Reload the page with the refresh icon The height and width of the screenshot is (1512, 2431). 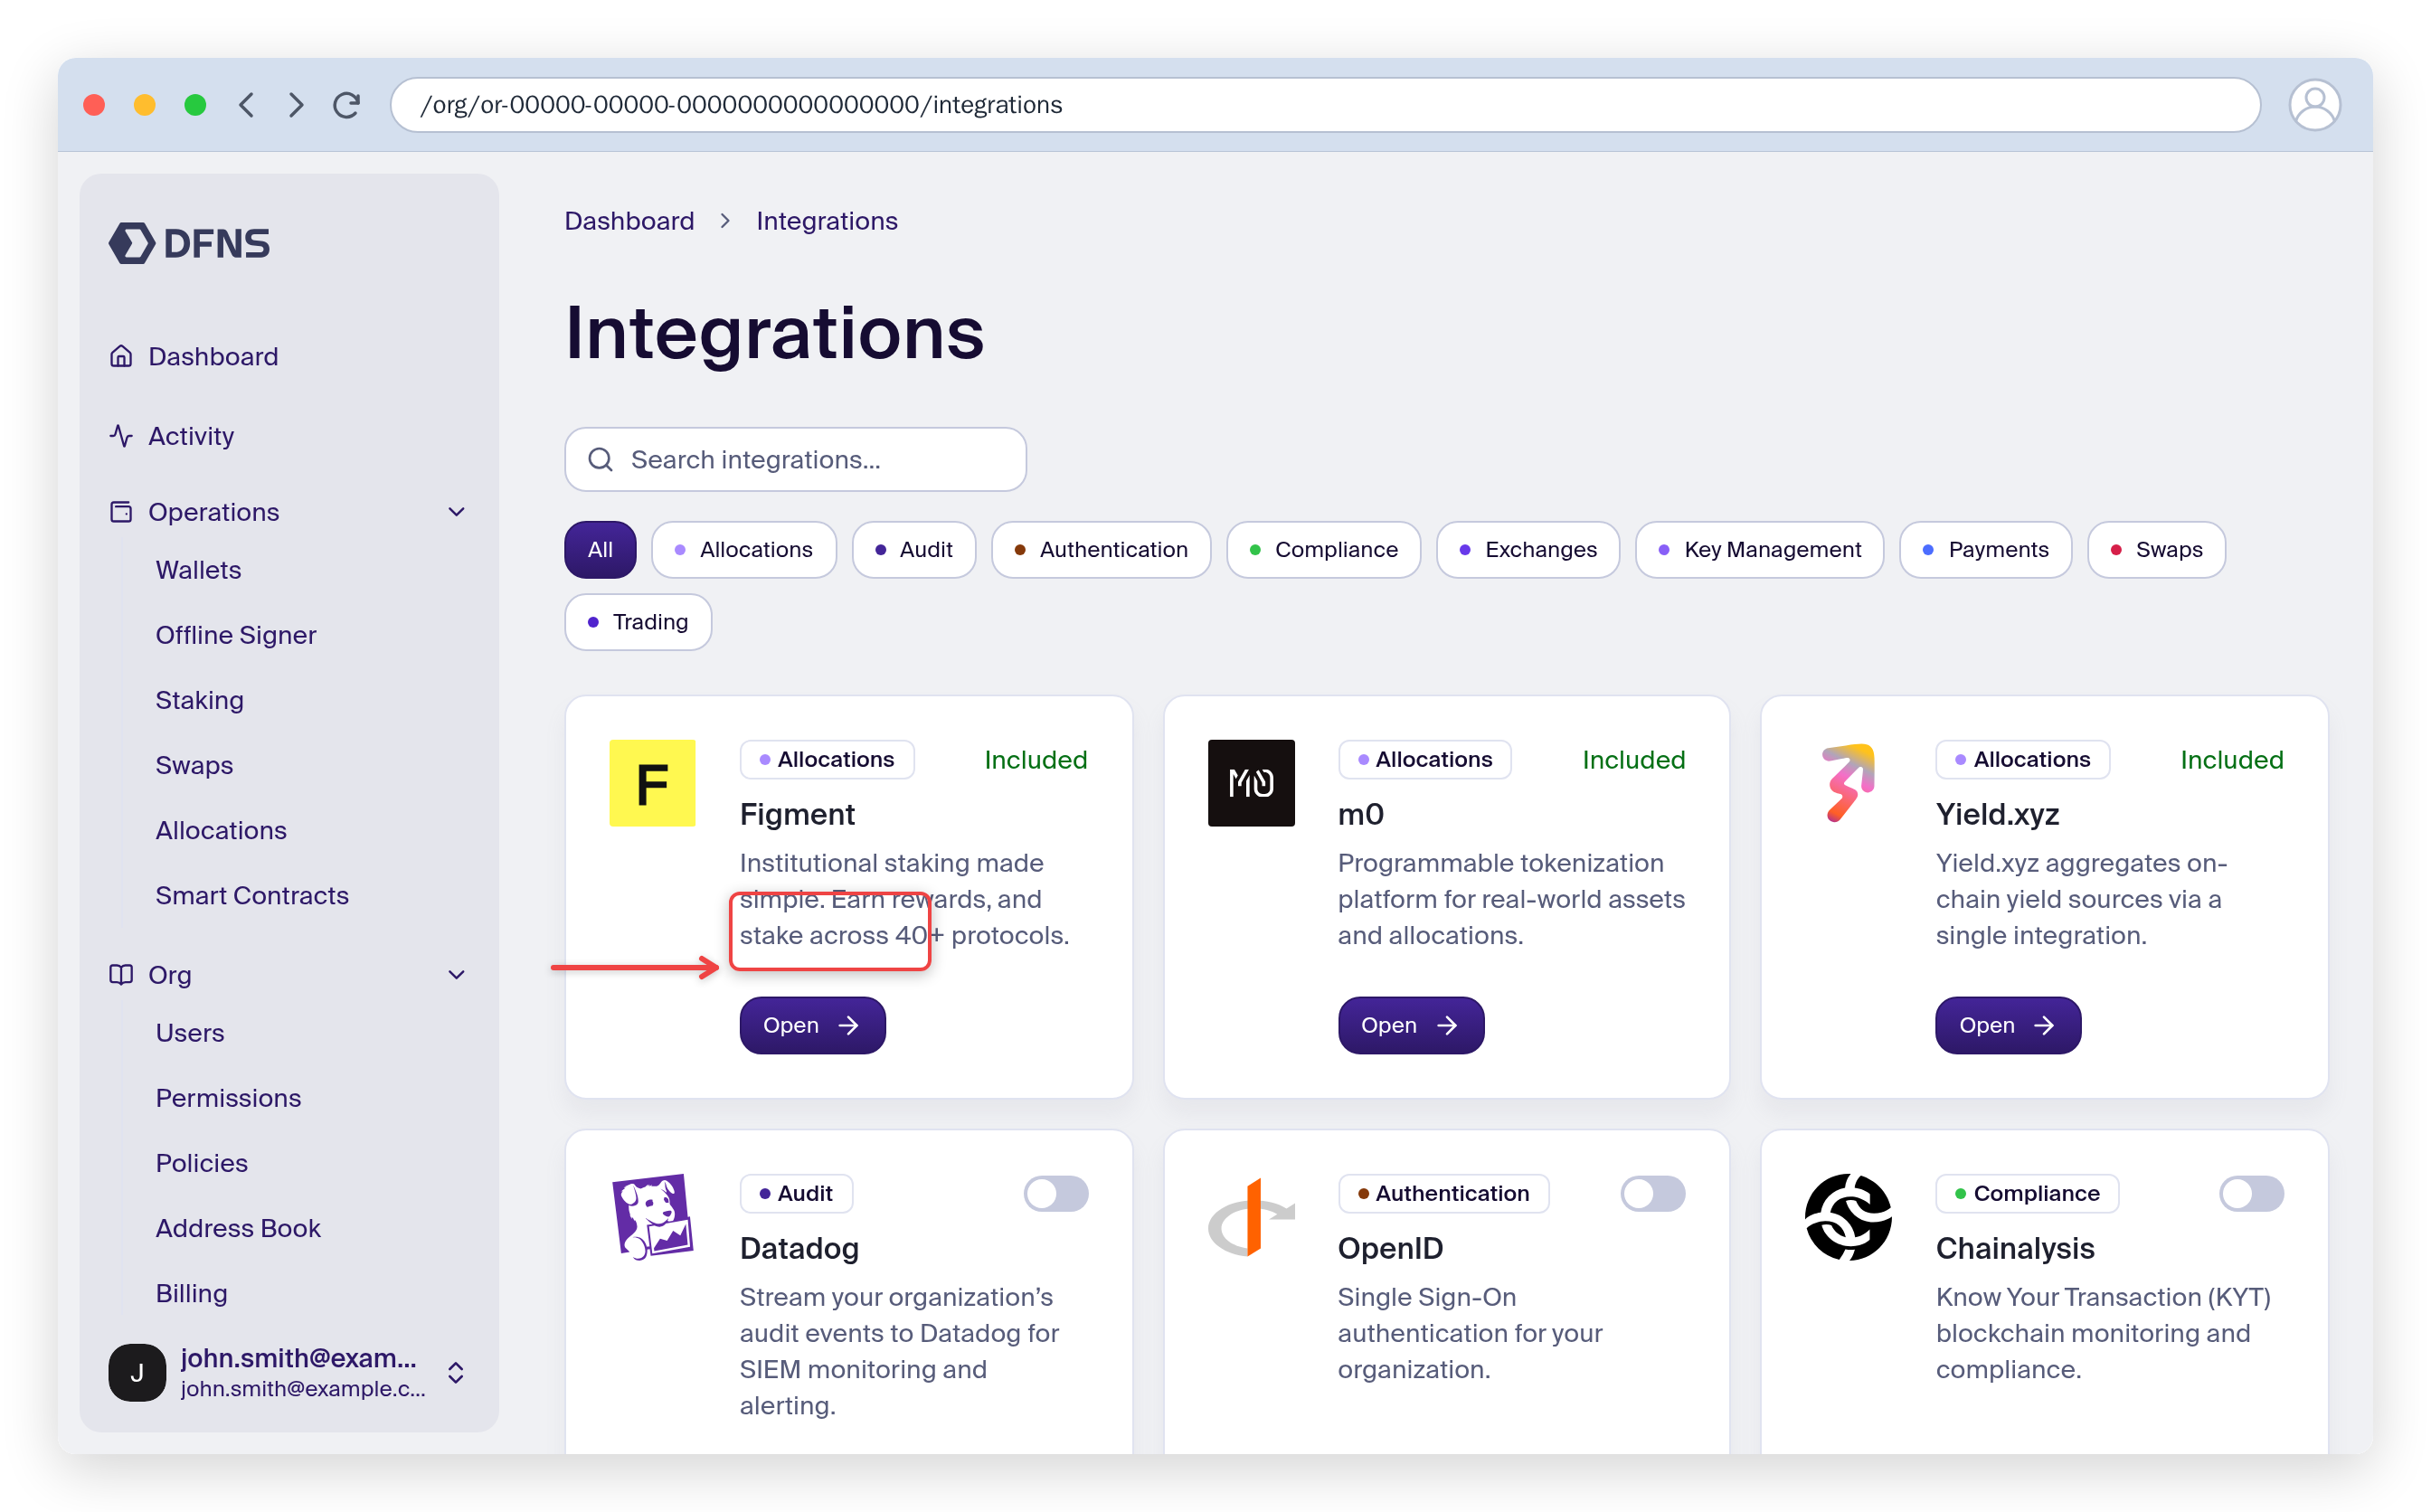coord(347,105)
